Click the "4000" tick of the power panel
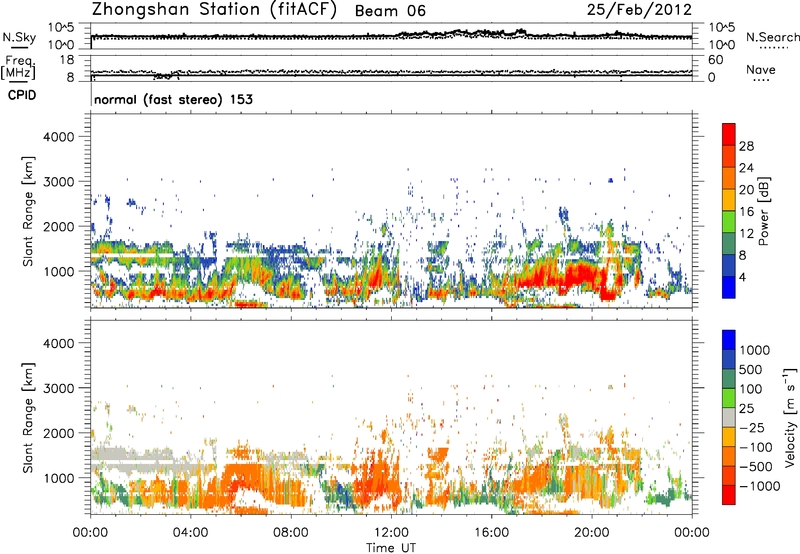This screenshot has height=554, width=800. [x=58, y=137]
